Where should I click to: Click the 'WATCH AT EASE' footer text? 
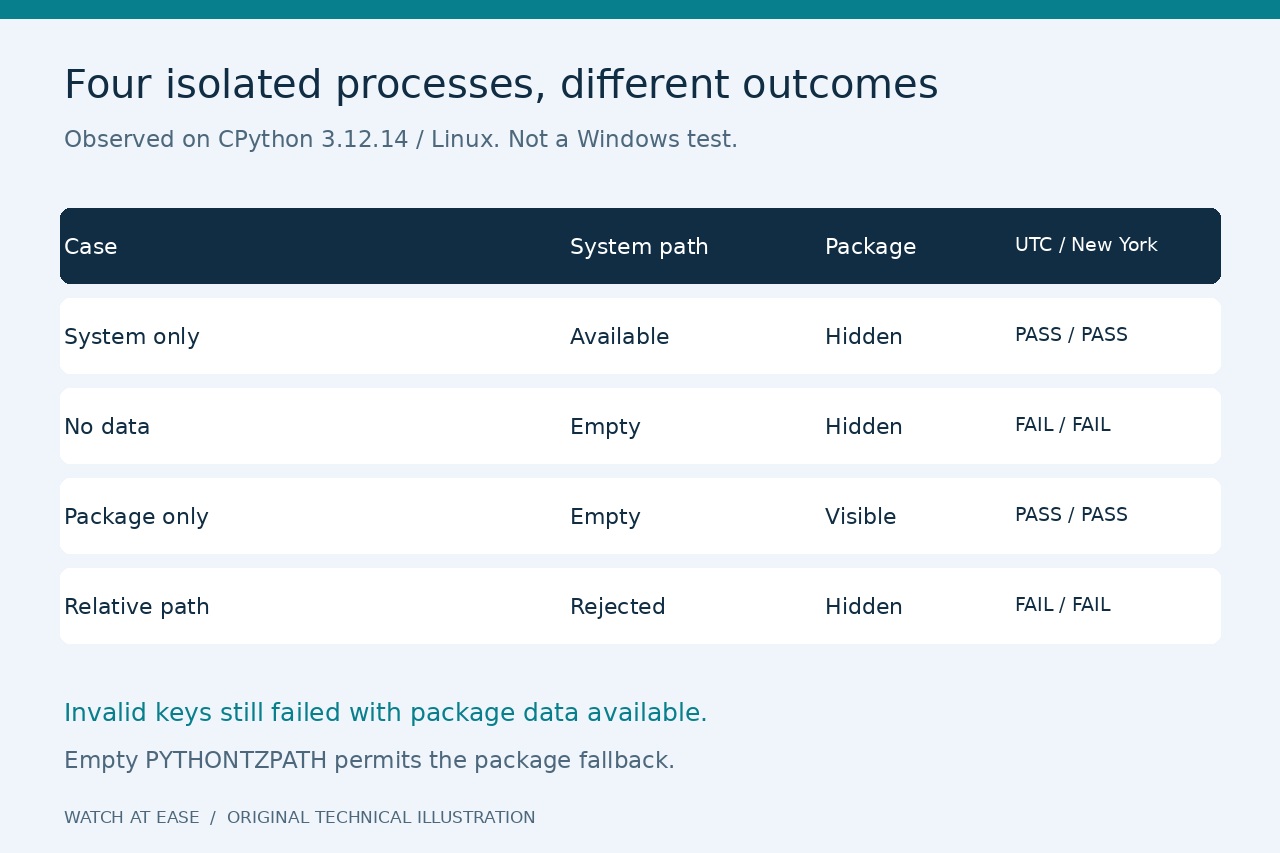tap(132, 818)
